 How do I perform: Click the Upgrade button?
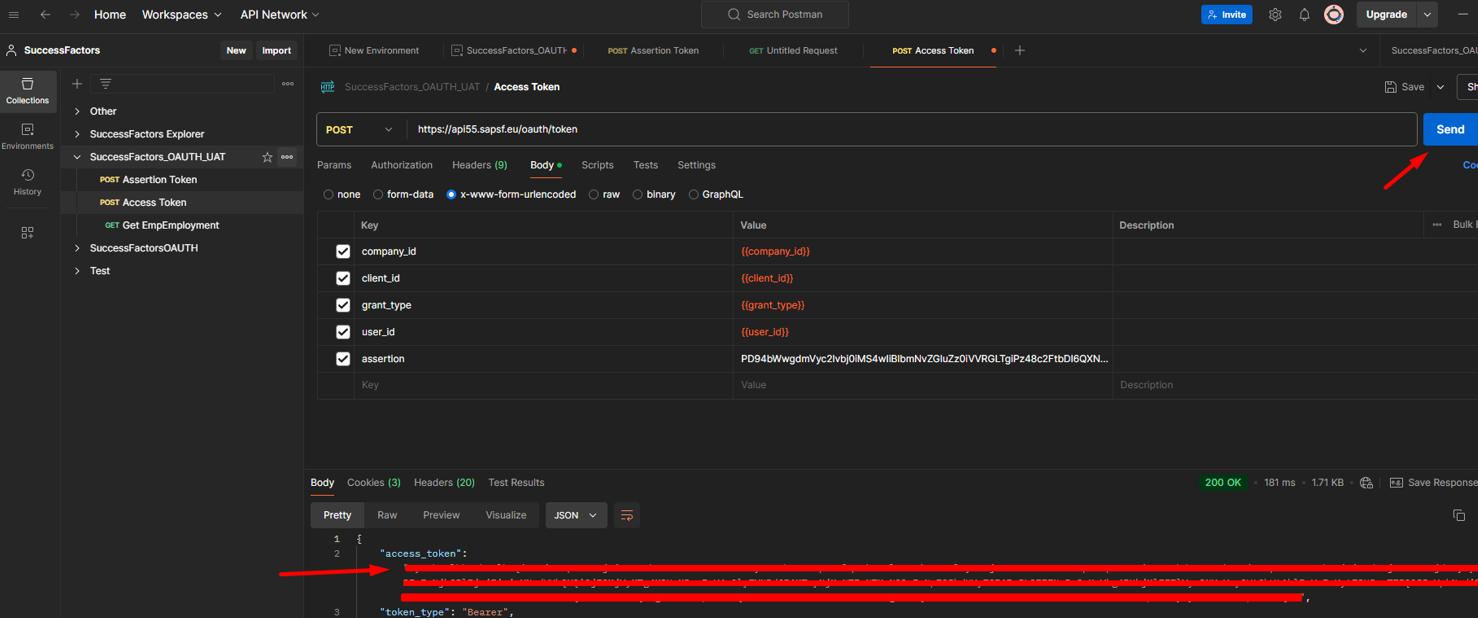[1386, 15]
